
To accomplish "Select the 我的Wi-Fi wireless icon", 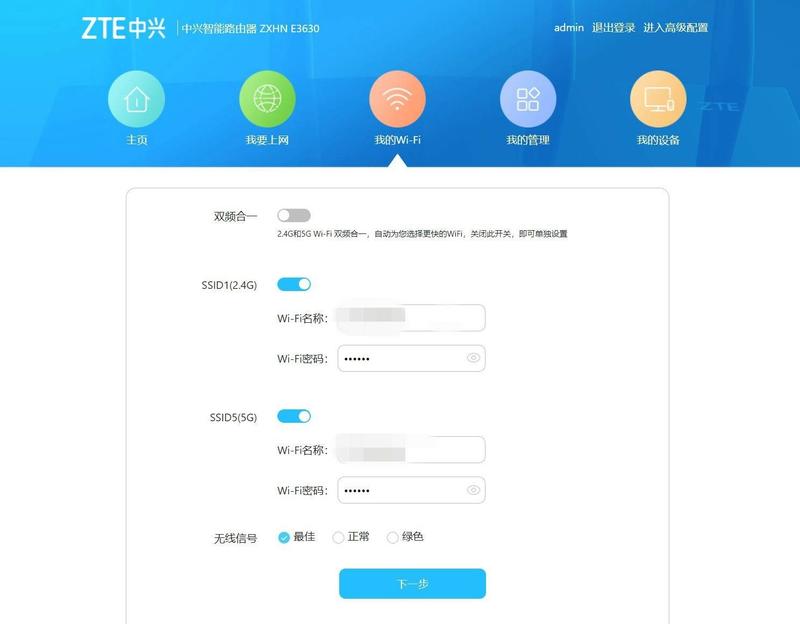I will 397,99.
